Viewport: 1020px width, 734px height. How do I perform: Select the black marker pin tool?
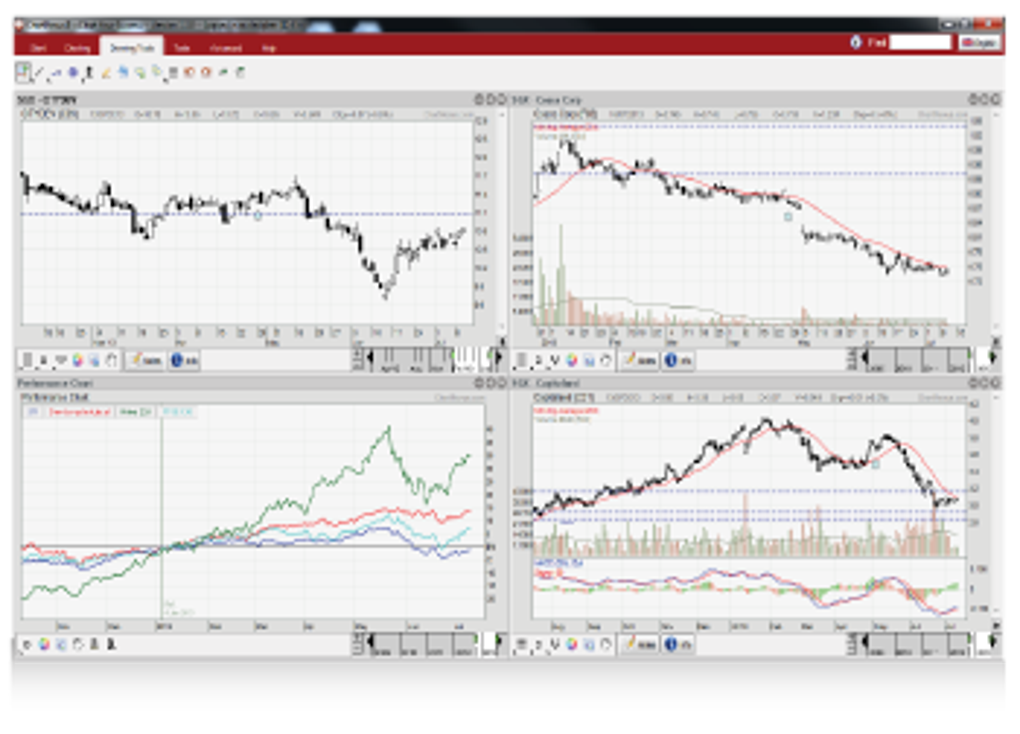(88, 73)
